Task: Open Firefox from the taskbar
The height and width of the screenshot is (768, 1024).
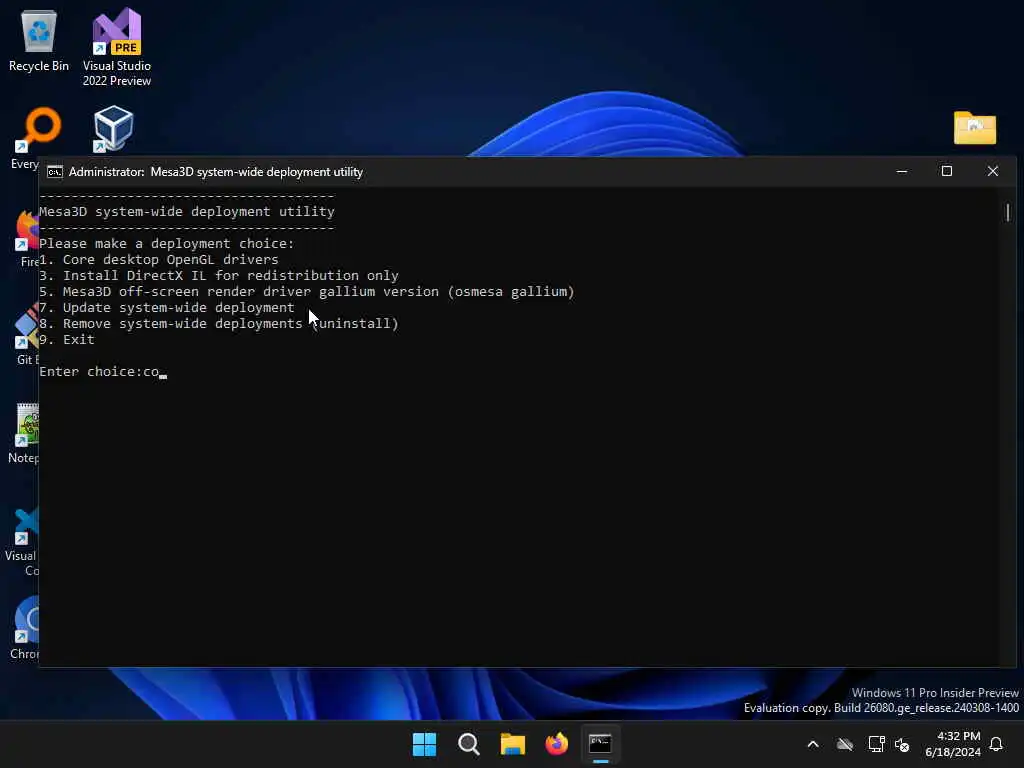Action: 556,744
